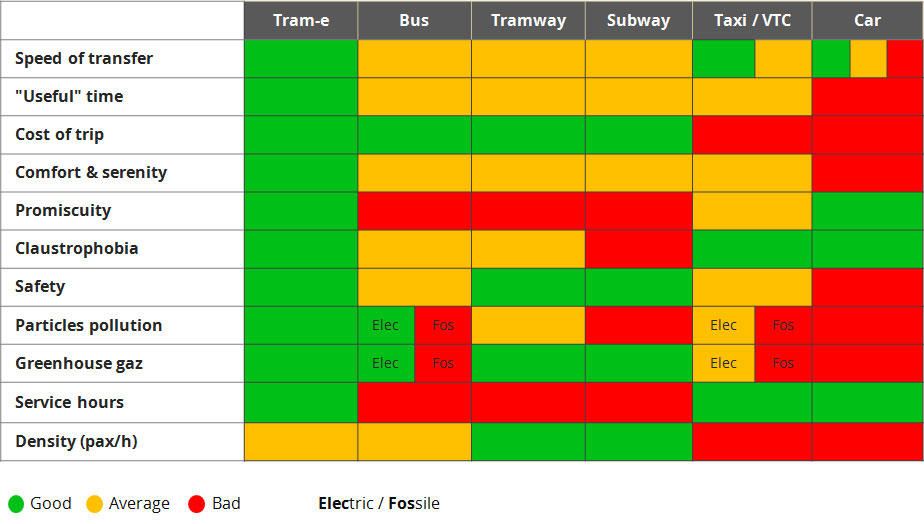Click Taxi Fos cell in Greenhouse gaz row
Viewport: 924px width, 524px height.
click(x=783, y=363)
